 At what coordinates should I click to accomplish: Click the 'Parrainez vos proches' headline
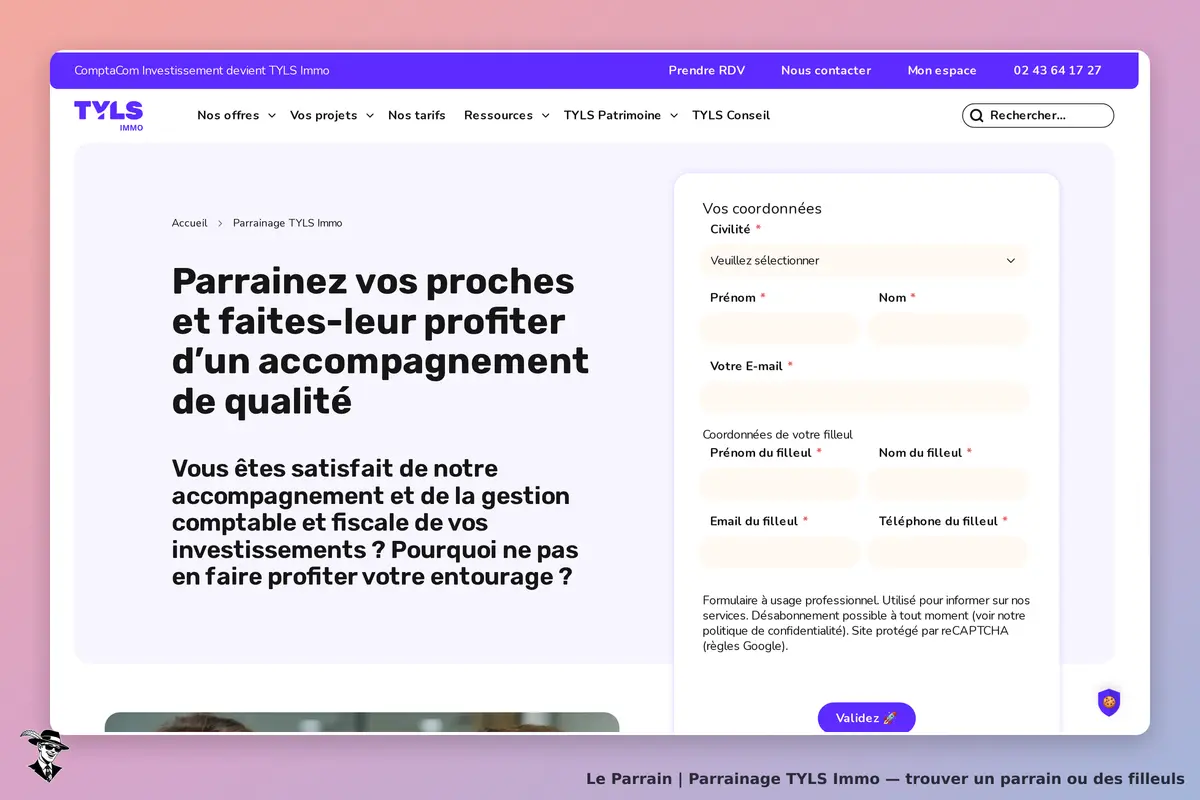381,341
